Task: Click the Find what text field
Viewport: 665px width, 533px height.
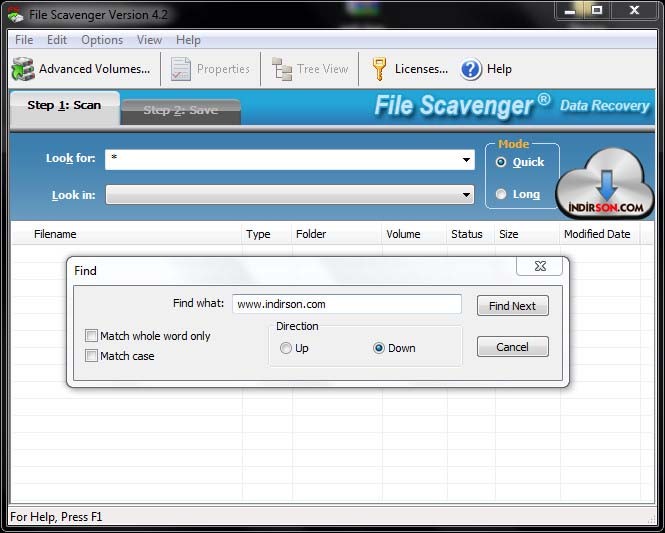Action: 346,304
